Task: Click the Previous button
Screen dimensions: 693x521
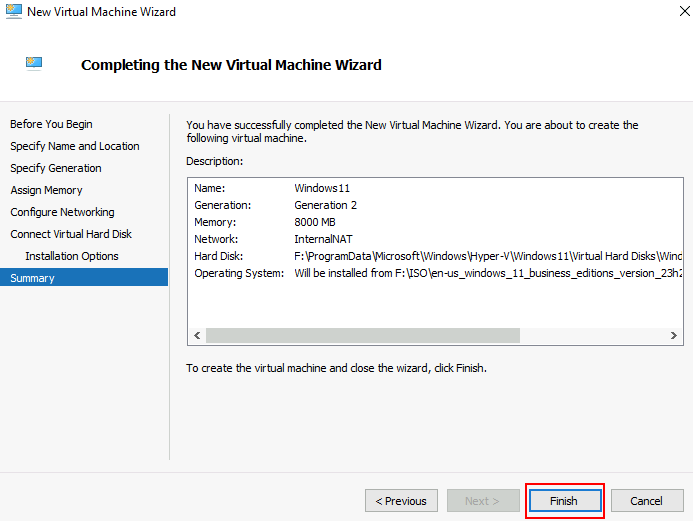Action: point(401,501)
